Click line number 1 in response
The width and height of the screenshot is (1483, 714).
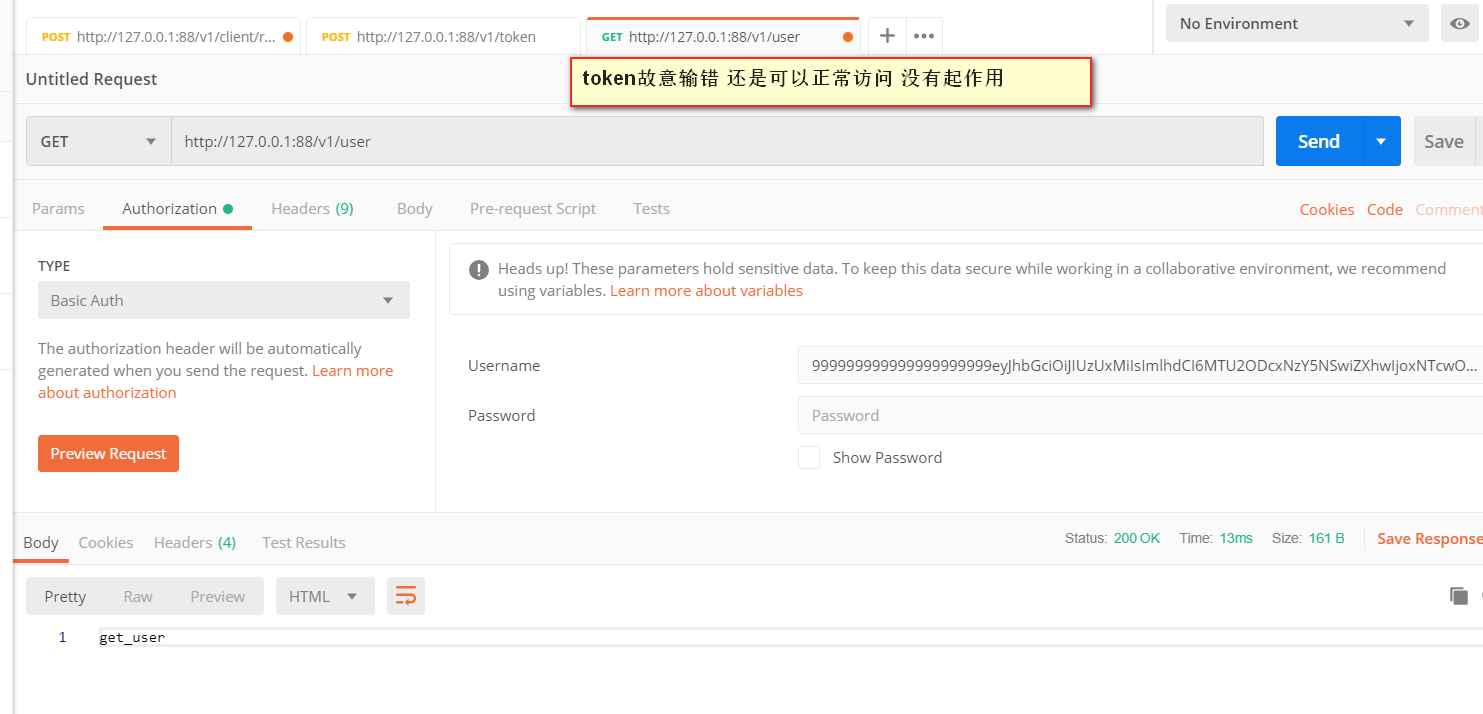pos(62,637)
